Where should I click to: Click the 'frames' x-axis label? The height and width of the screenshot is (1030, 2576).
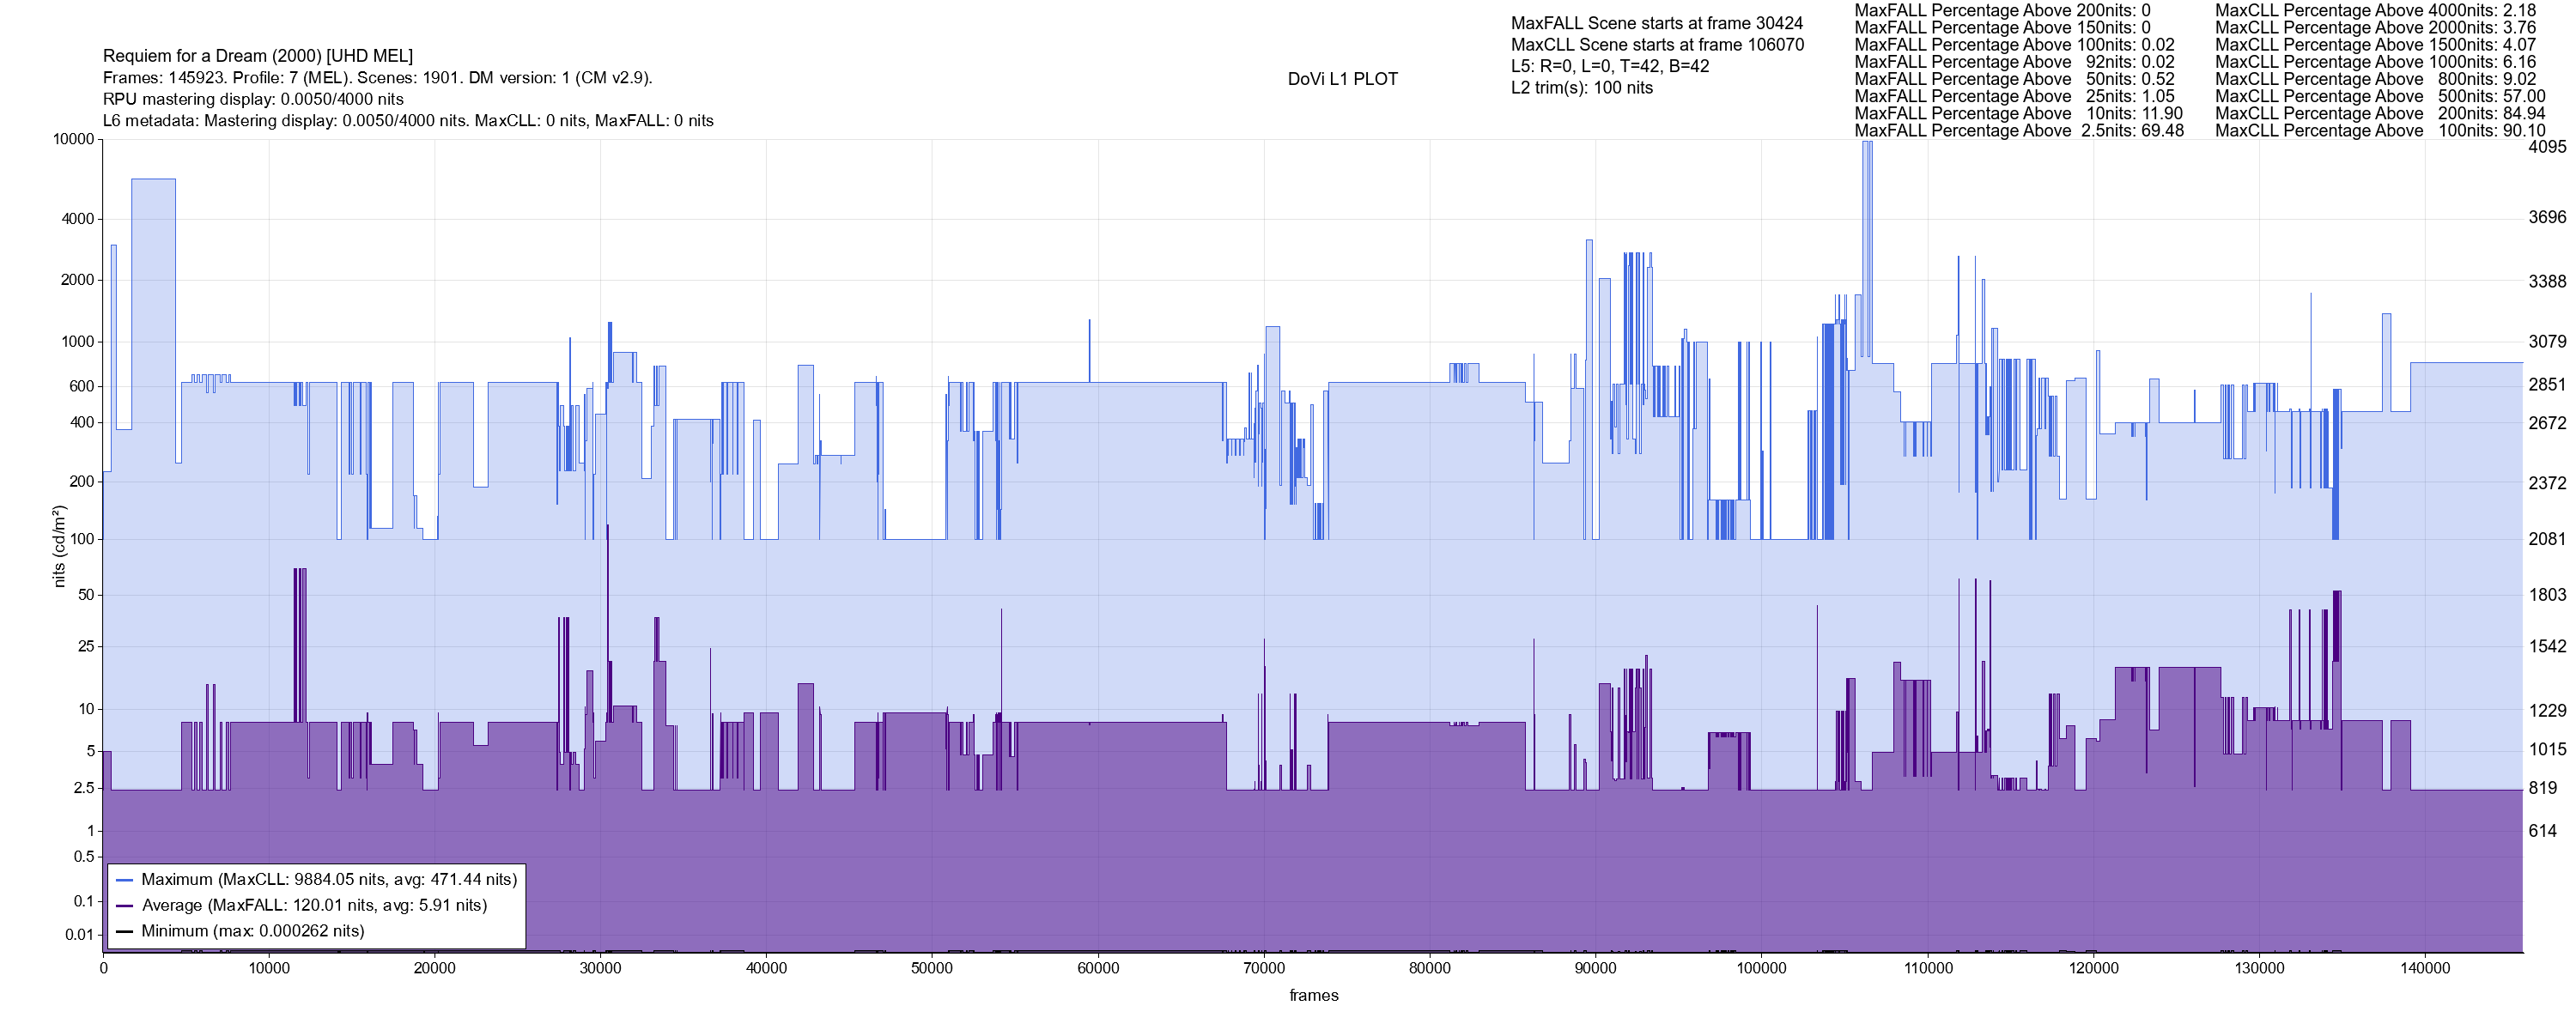click(x=1313, y=995)
